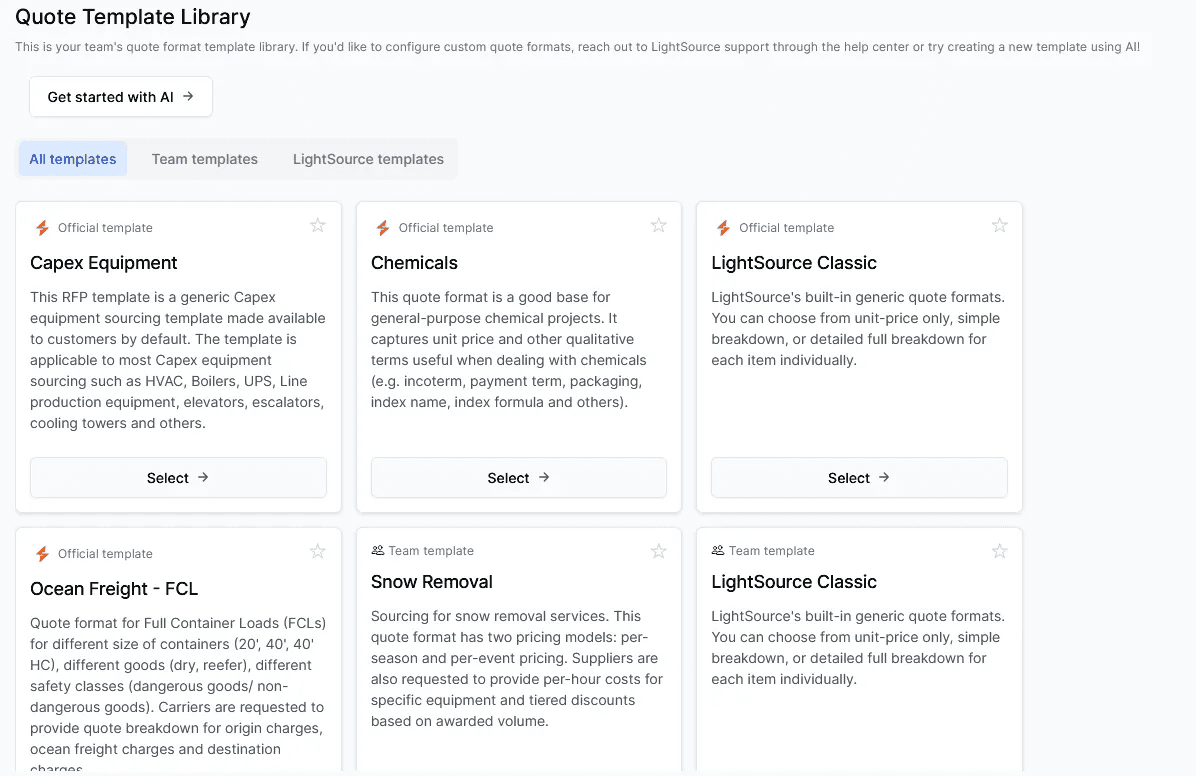The height and width of the screenshot is (776, 1196).
Task: Click official template LightSource Classic title
Action: [x=794, y=262]
